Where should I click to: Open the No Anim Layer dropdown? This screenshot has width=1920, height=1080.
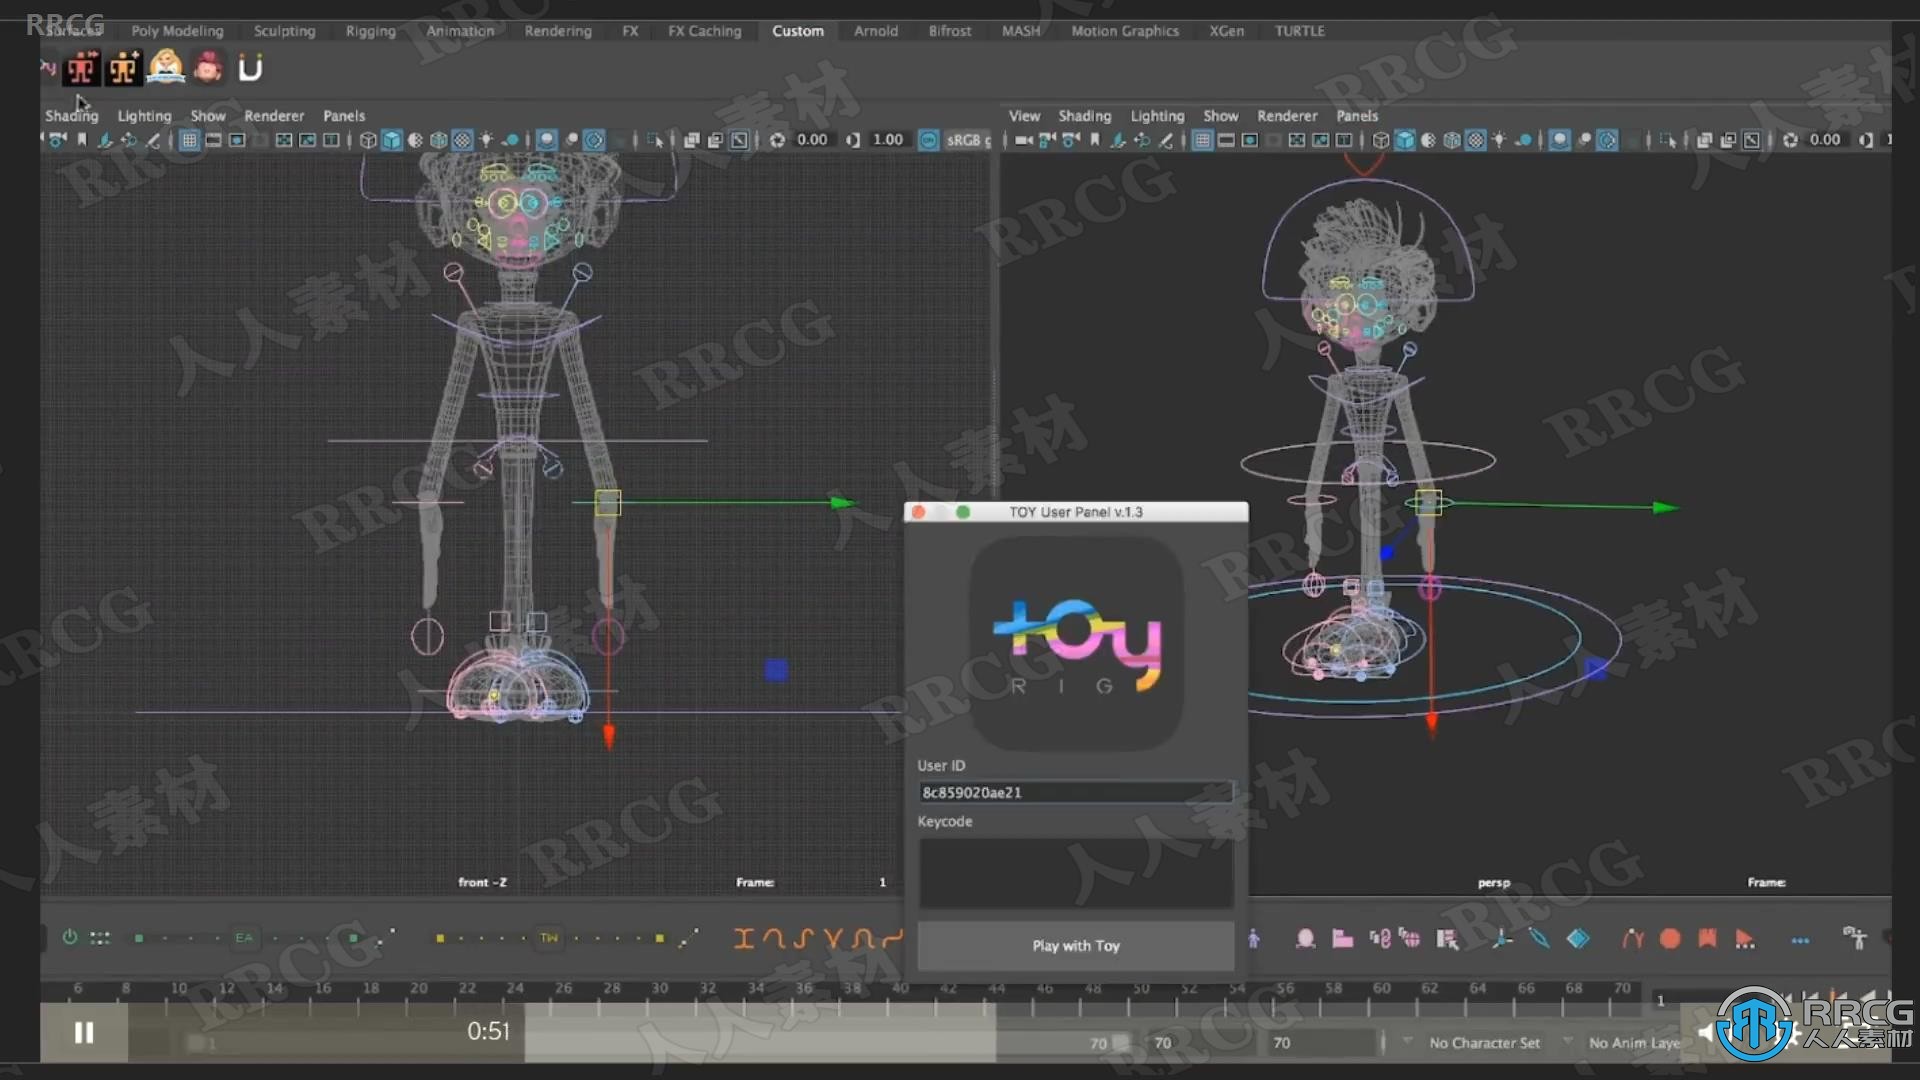coord(1635,1042)
